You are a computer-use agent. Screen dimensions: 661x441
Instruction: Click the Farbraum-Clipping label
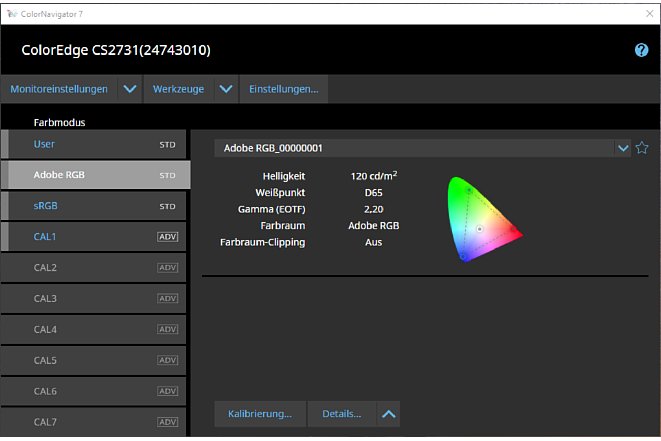coord(262,242)
